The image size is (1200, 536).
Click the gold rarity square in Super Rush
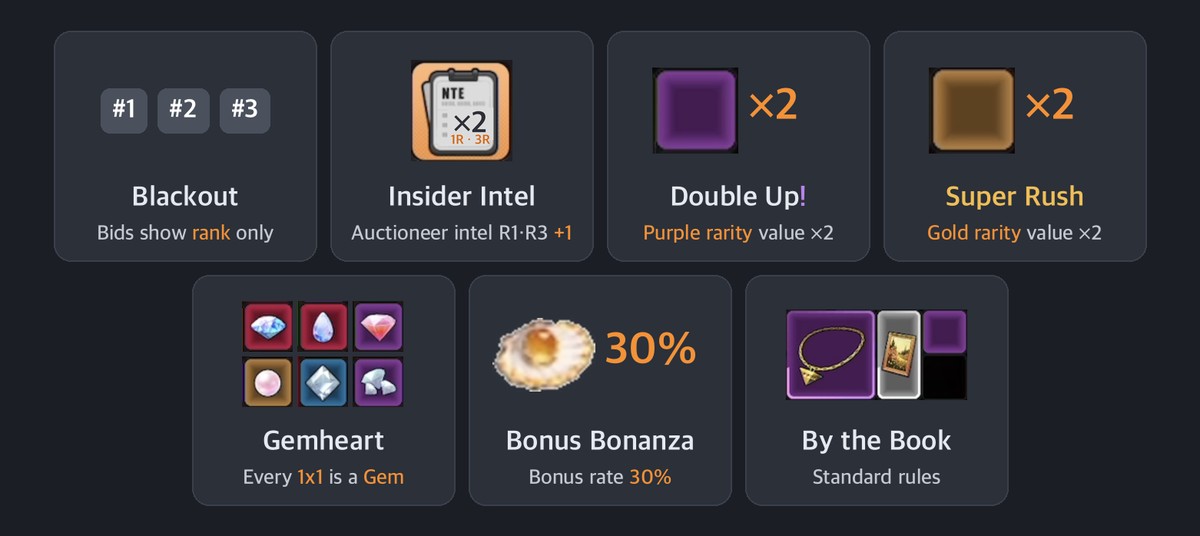click(972, 109)
